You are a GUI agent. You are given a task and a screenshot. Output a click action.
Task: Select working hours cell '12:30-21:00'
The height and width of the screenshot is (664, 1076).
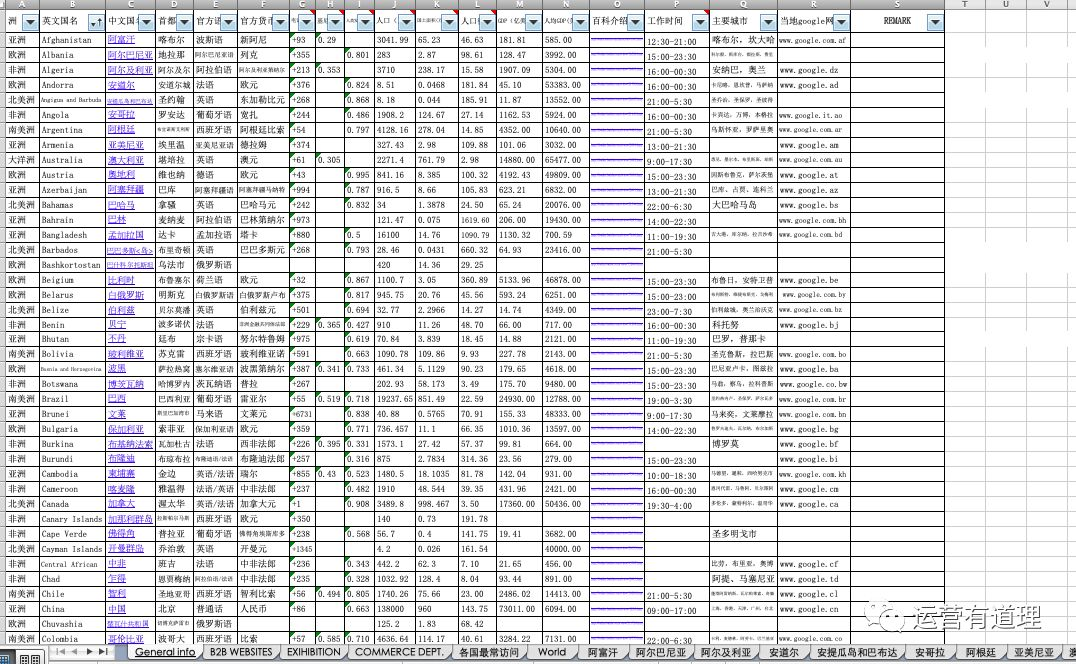[x=677, y=41]
